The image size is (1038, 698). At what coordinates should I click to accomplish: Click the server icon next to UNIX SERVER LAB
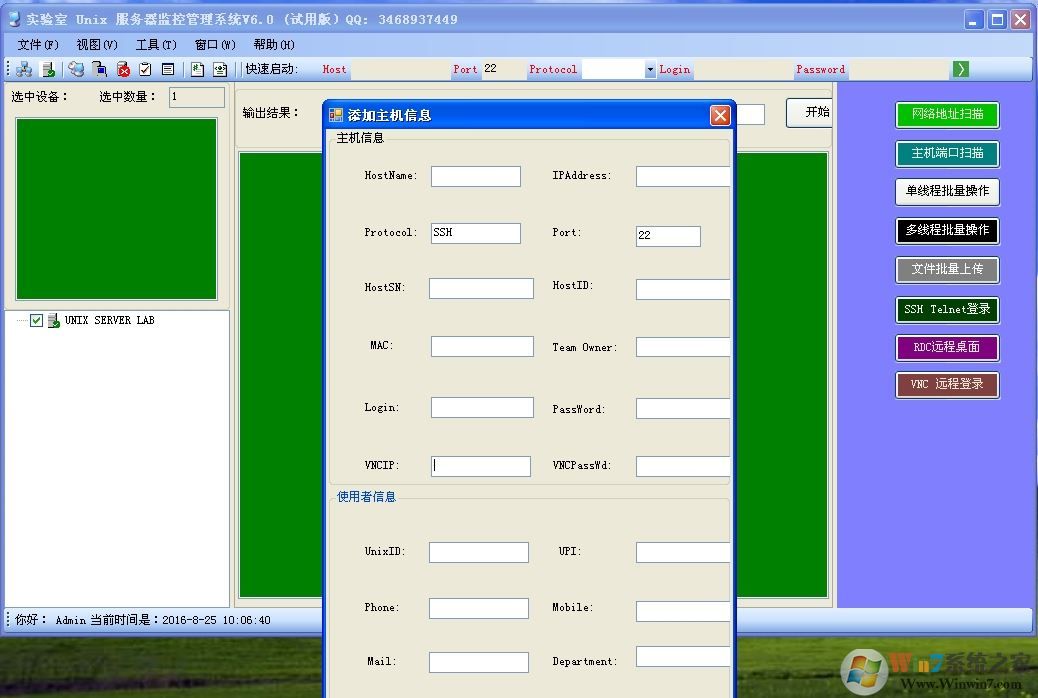(53, 321)
